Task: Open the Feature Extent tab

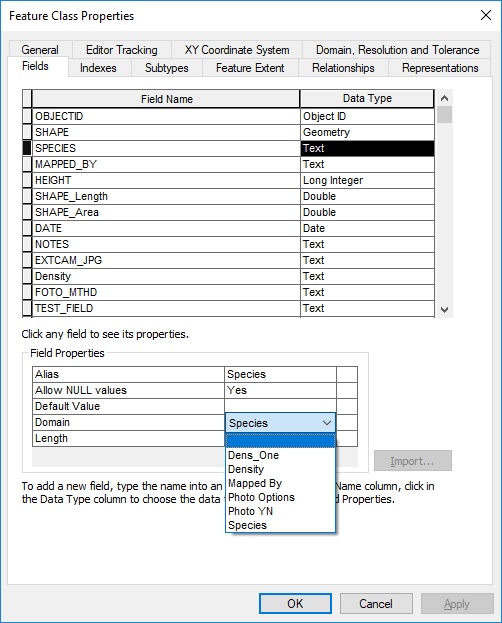Action: 250,68
